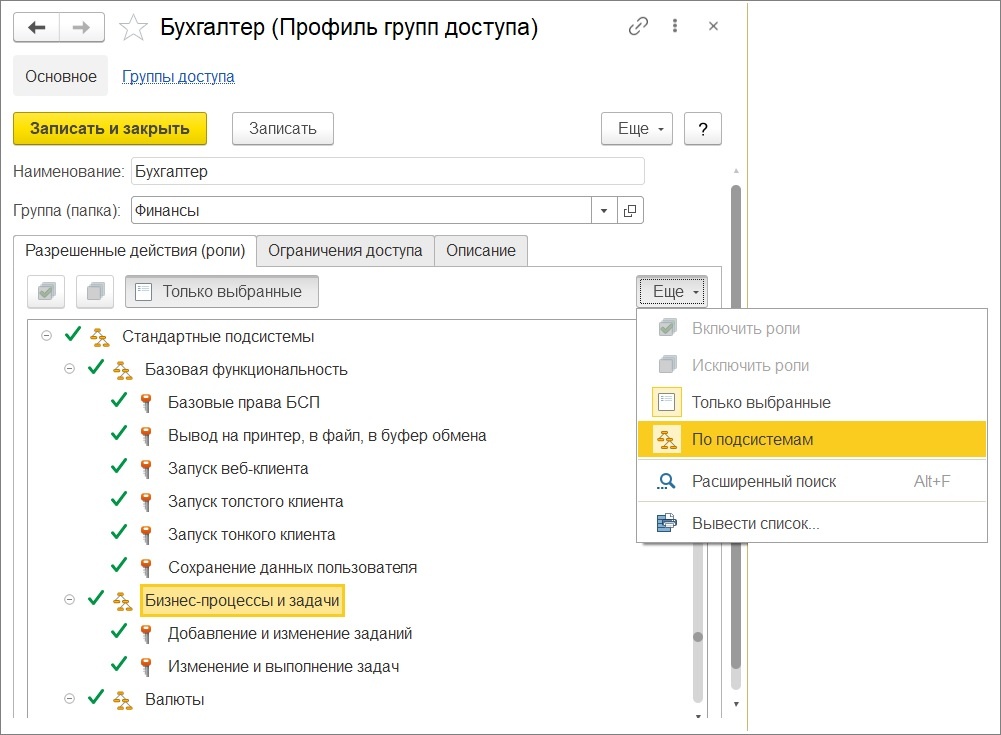The height and width of the screenshot is (735, 1001).
Task: Uncheck Базовая функциональность check mark
Action: [96, 367]
